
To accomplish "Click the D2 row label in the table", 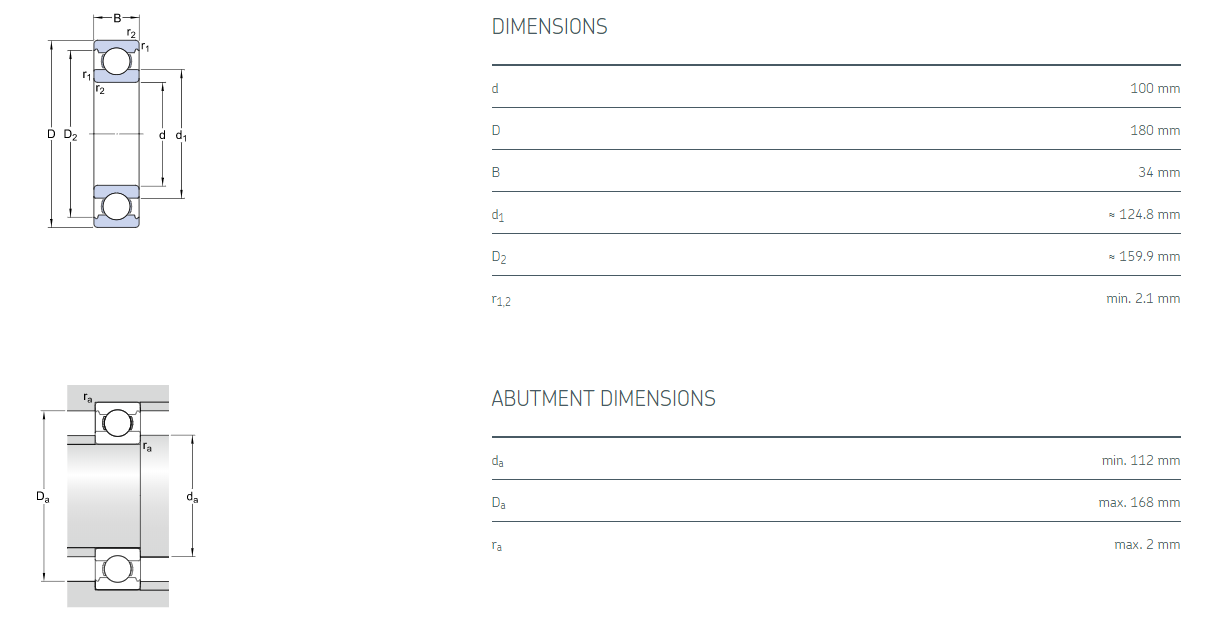I will [499, 257].
